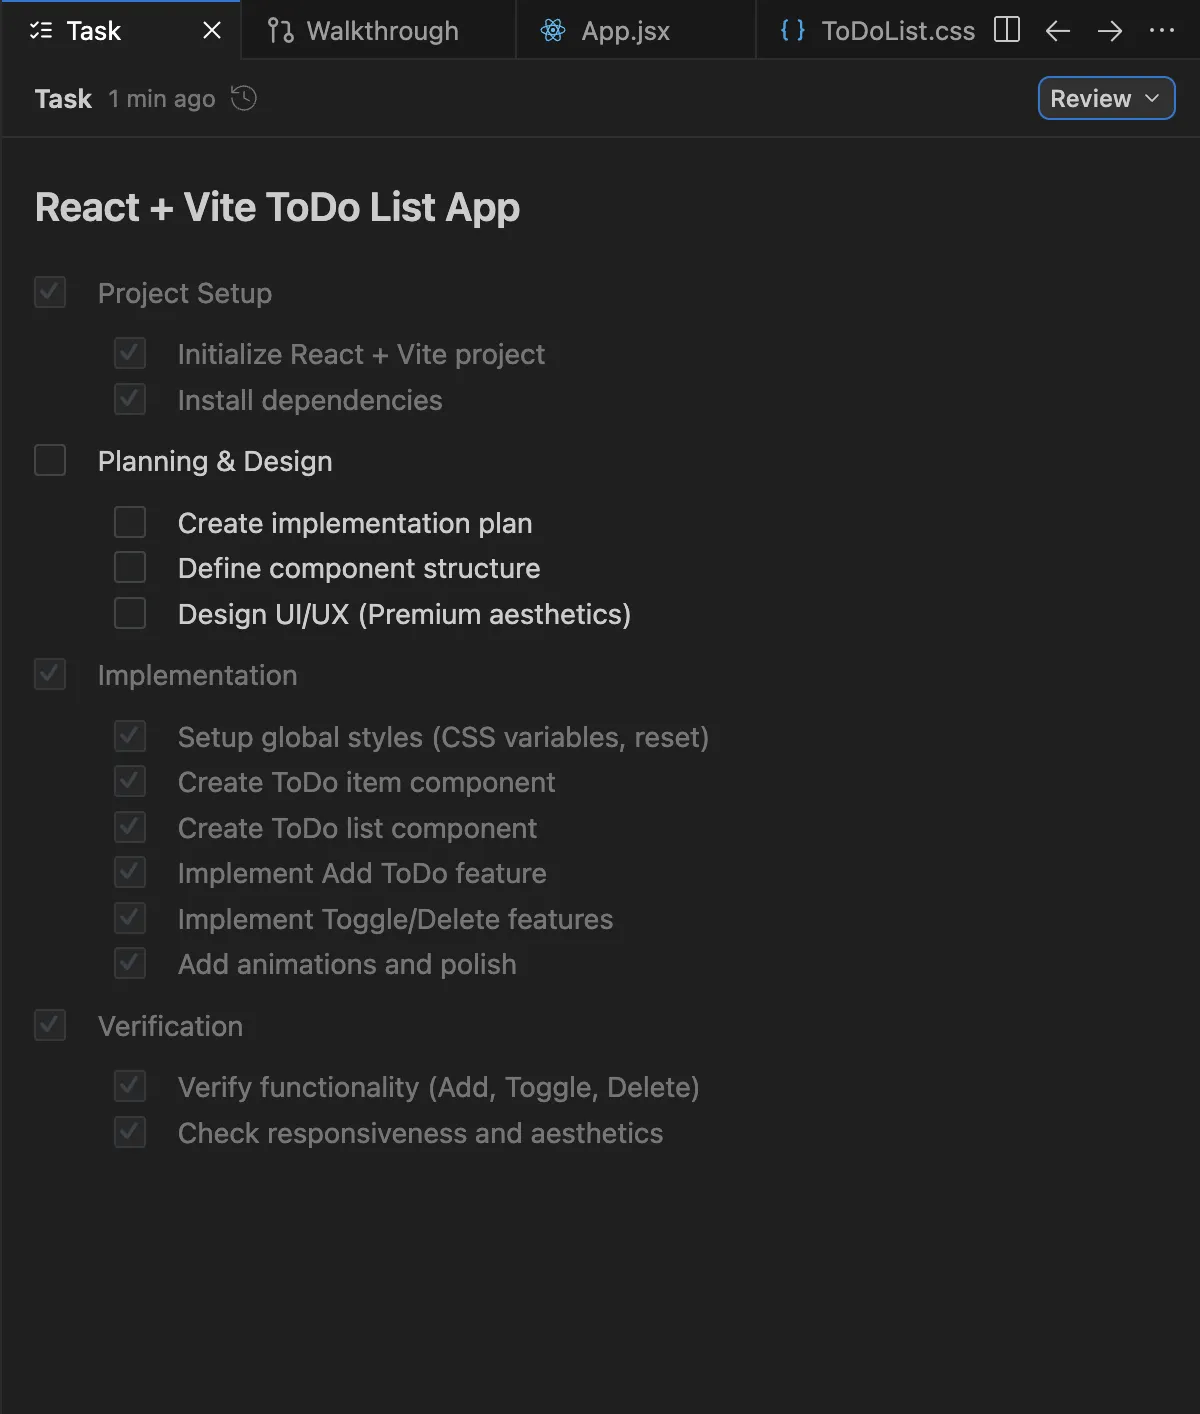The image size is (1200, 1414).
Task: Open the Review dropdown
Action: (1106, 98)
